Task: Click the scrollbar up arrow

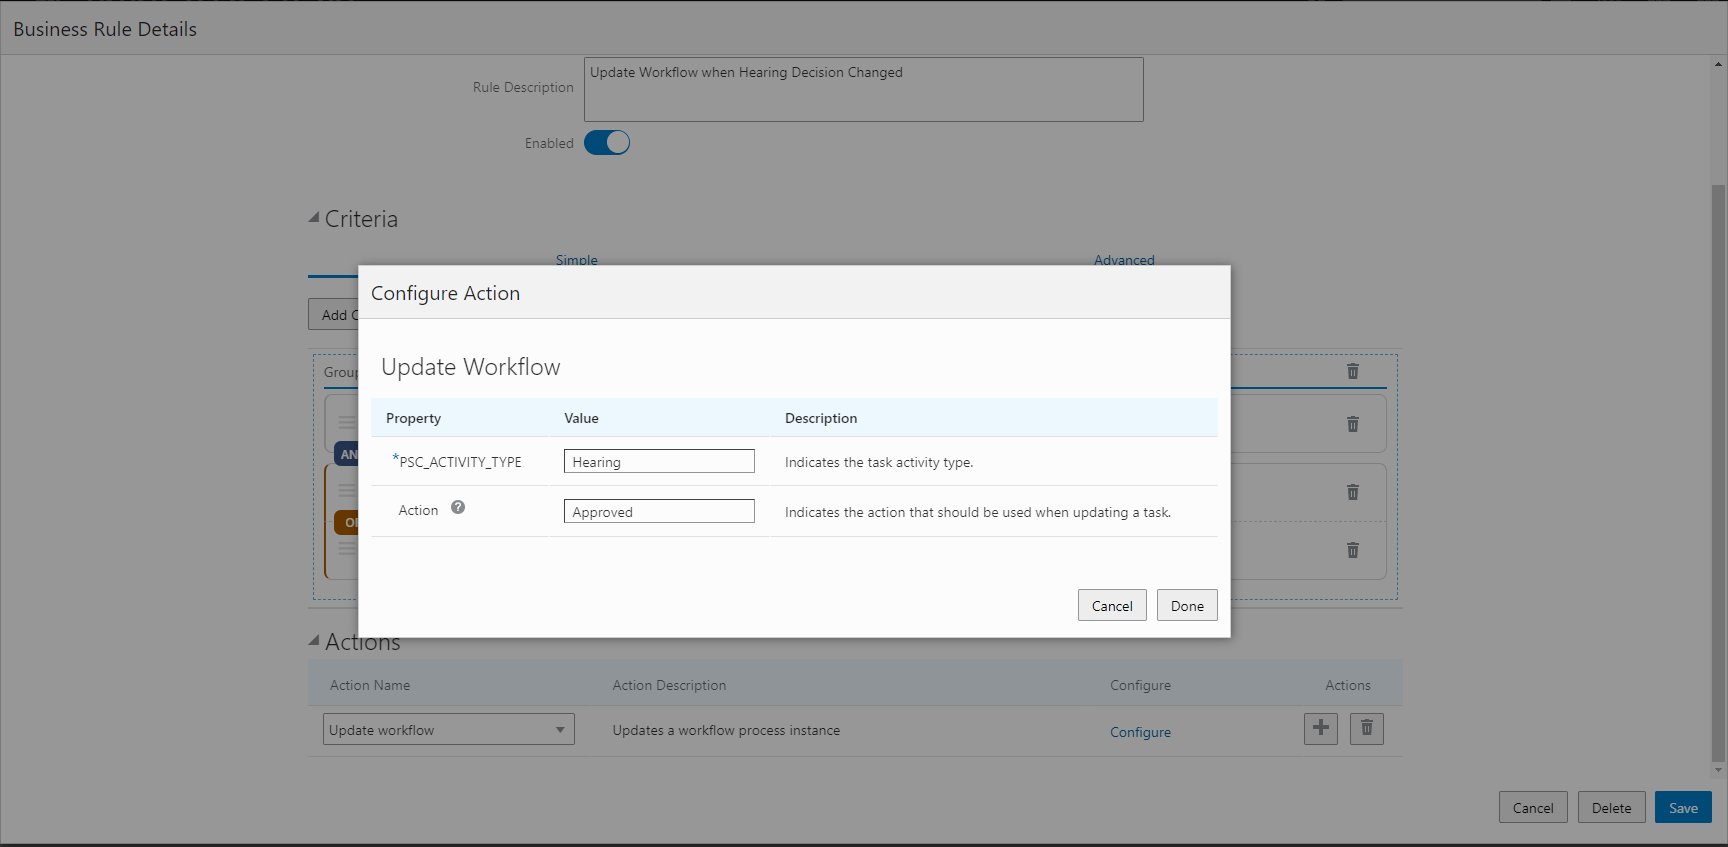Action: (x=1718, y=65)
